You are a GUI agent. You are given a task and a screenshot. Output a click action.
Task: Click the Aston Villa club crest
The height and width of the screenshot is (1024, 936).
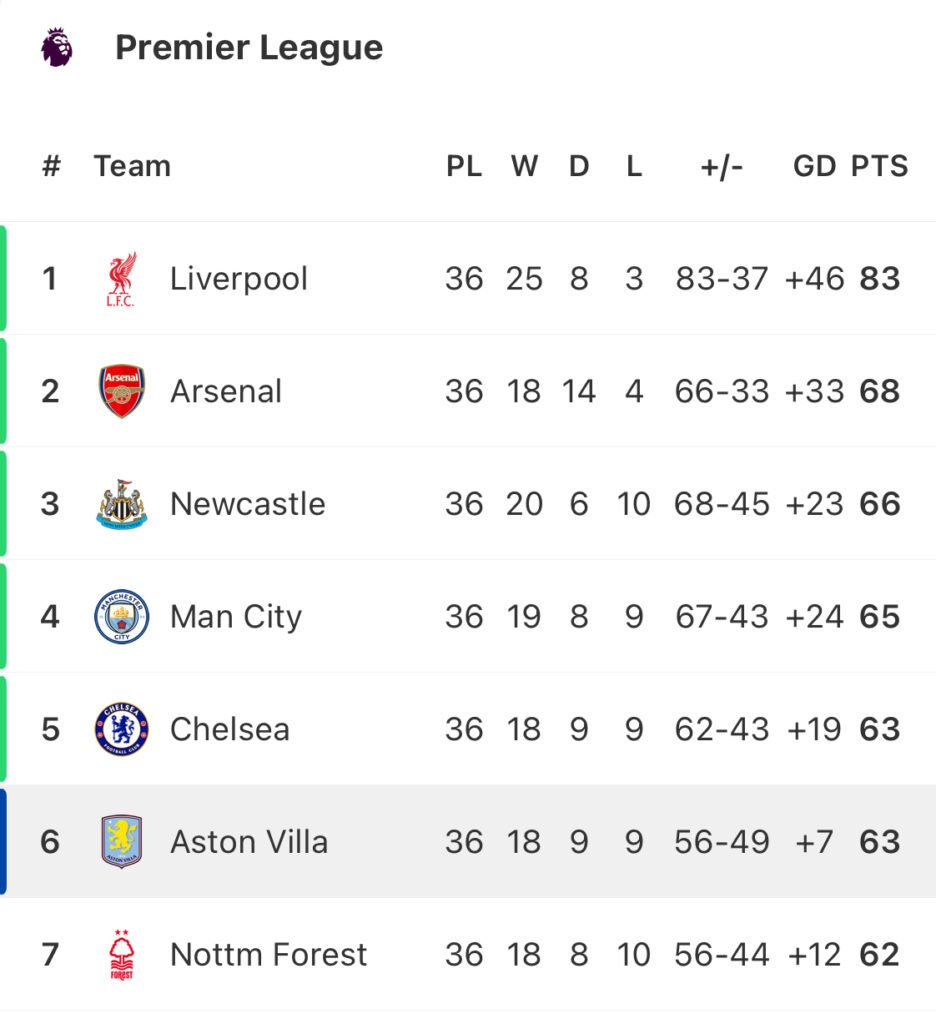[121, 841]
